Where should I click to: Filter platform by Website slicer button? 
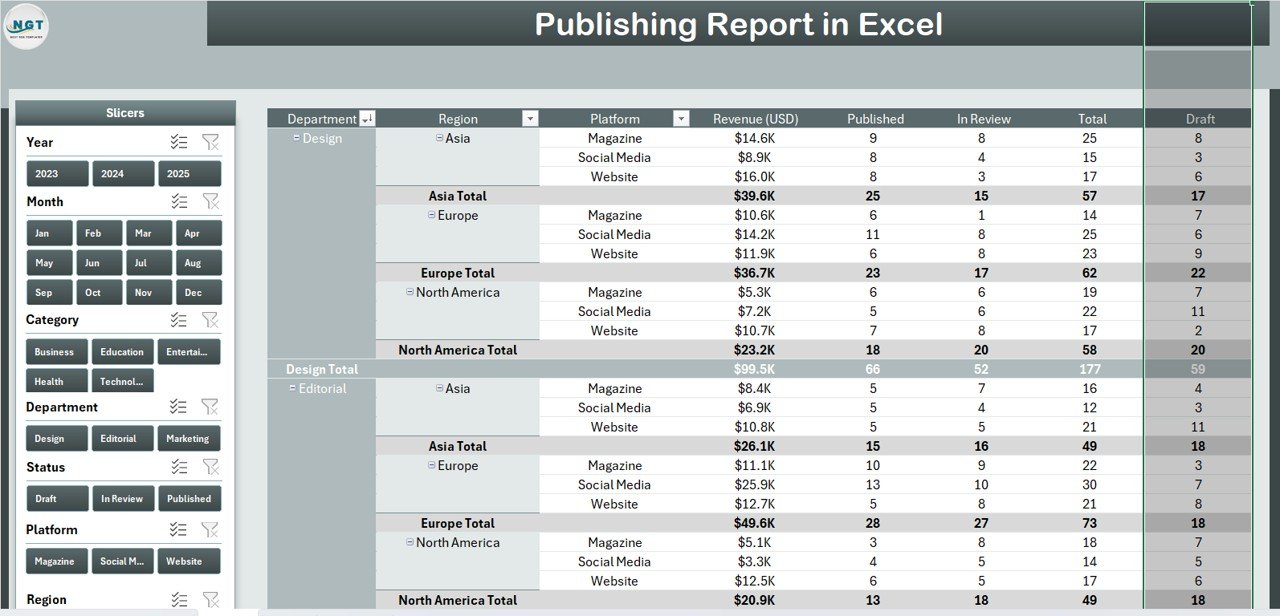189,561
